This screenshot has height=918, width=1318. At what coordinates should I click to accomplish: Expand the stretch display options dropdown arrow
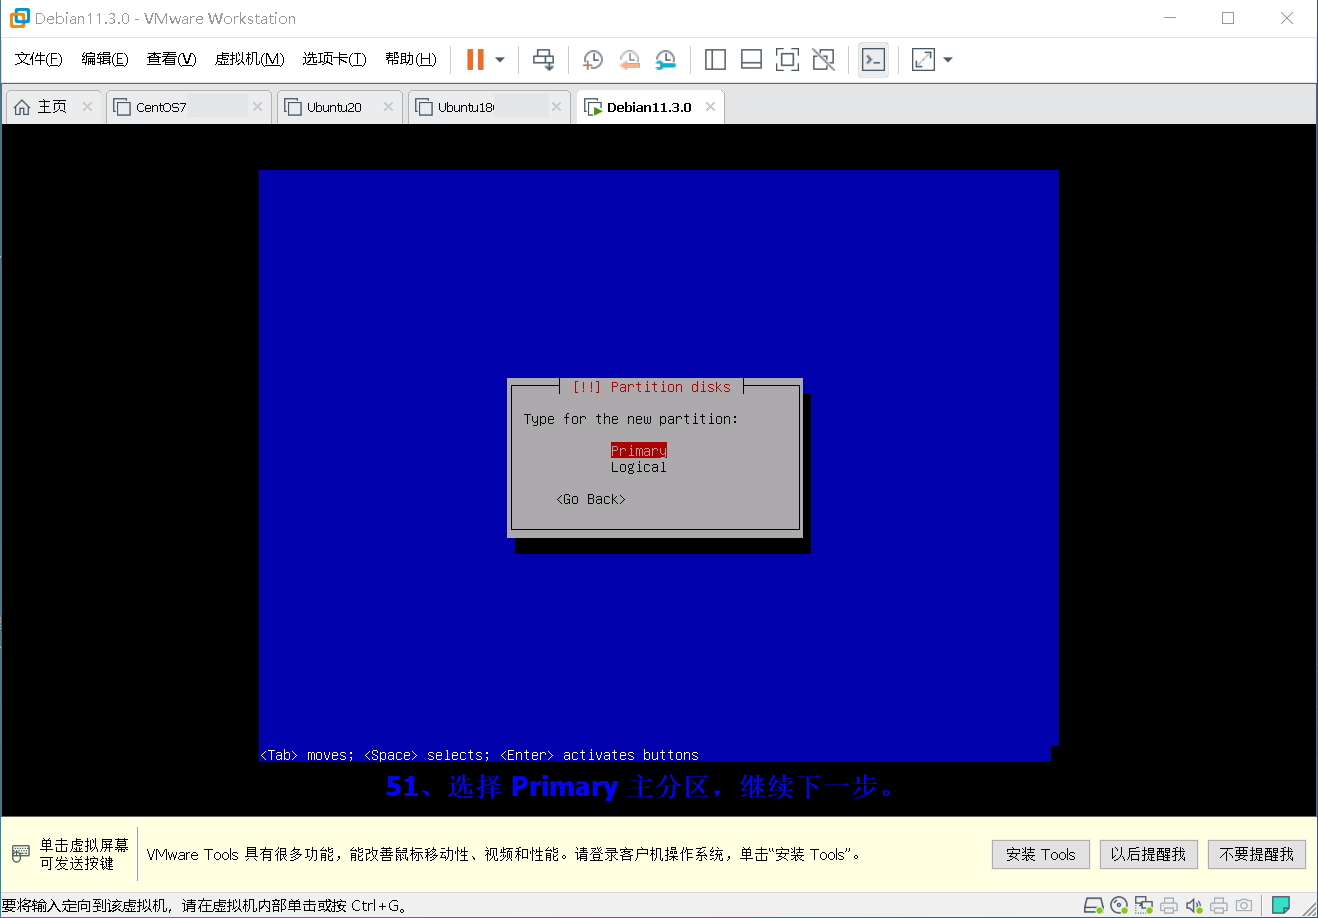[x=948, y=60]
